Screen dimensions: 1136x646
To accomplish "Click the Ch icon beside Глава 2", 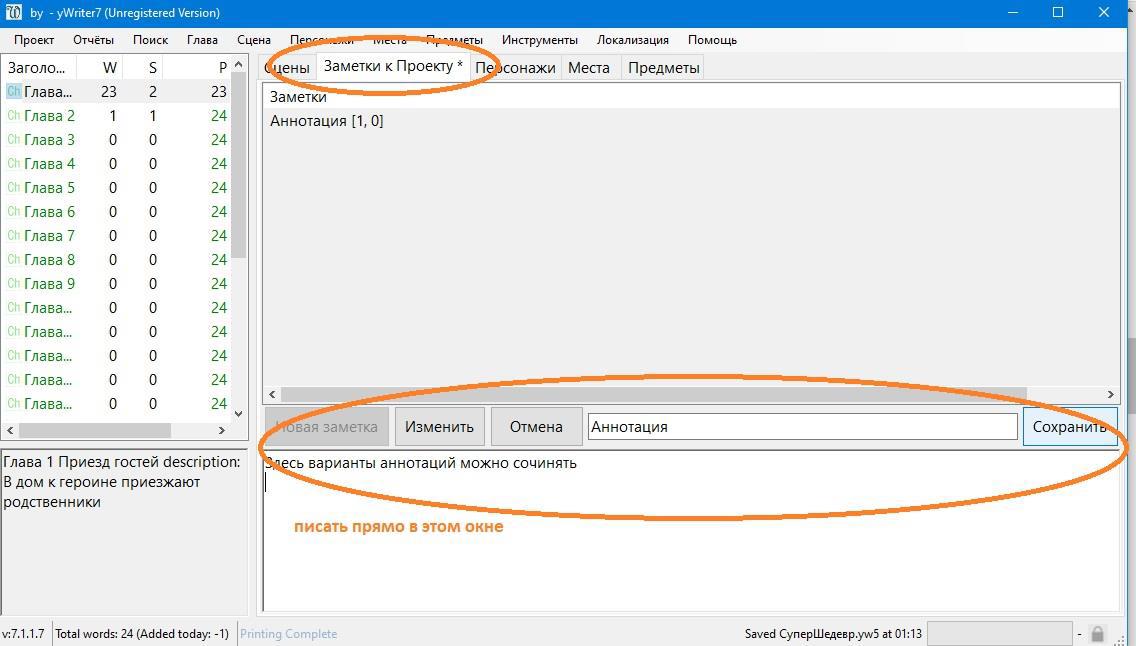I will [13, 116].
